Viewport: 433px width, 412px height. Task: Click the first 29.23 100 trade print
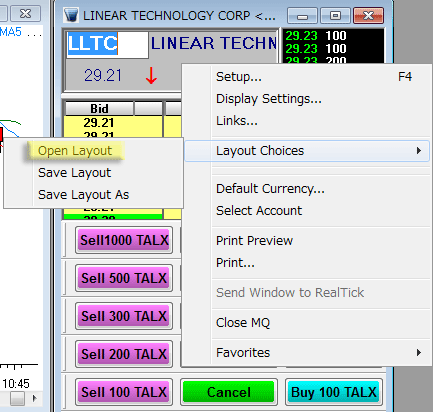coord(316,35)
